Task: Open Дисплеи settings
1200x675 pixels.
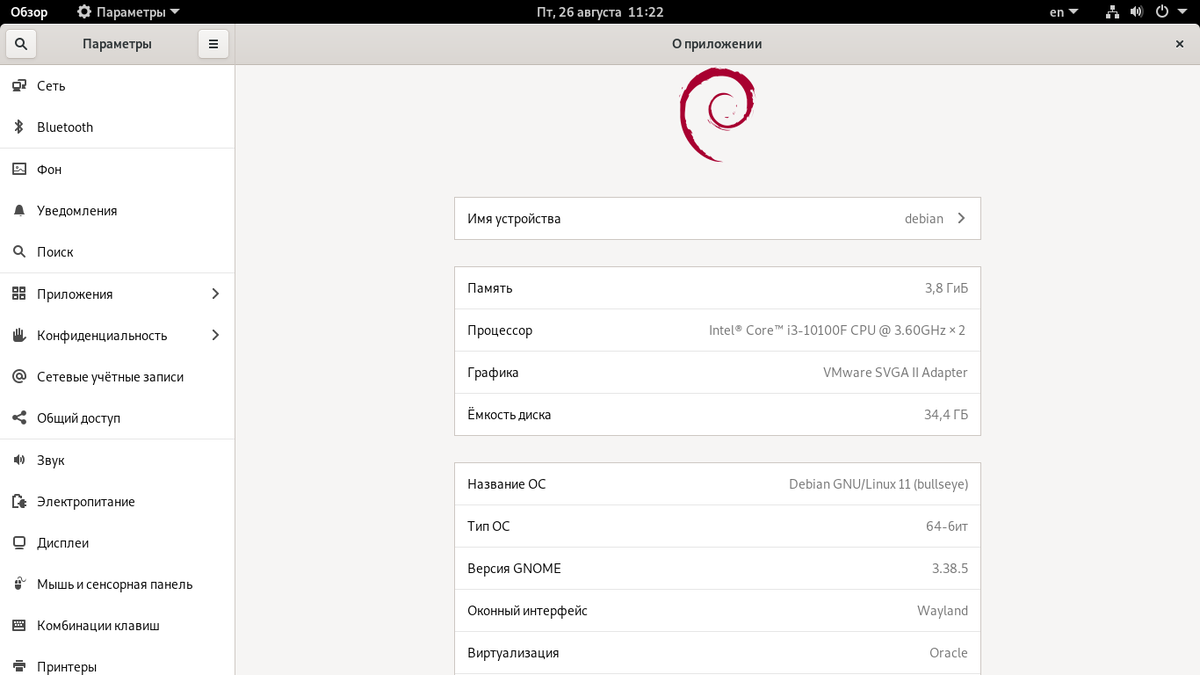Action: [x=117, y=543]
